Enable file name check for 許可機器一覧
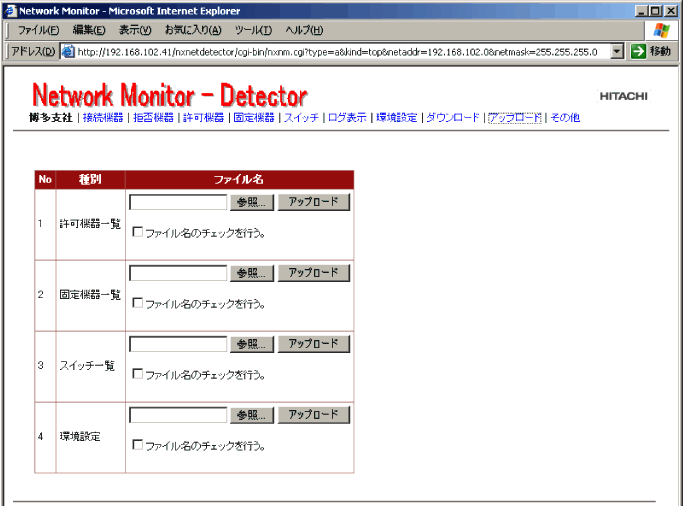683x506 pixels. [x=138, y=232]
